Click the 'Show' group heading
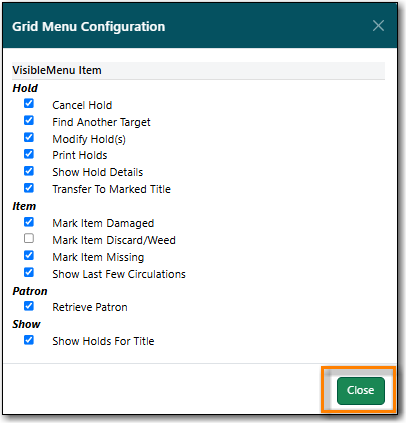This screenshot has width=406, height=423. (x=26, y=324)
